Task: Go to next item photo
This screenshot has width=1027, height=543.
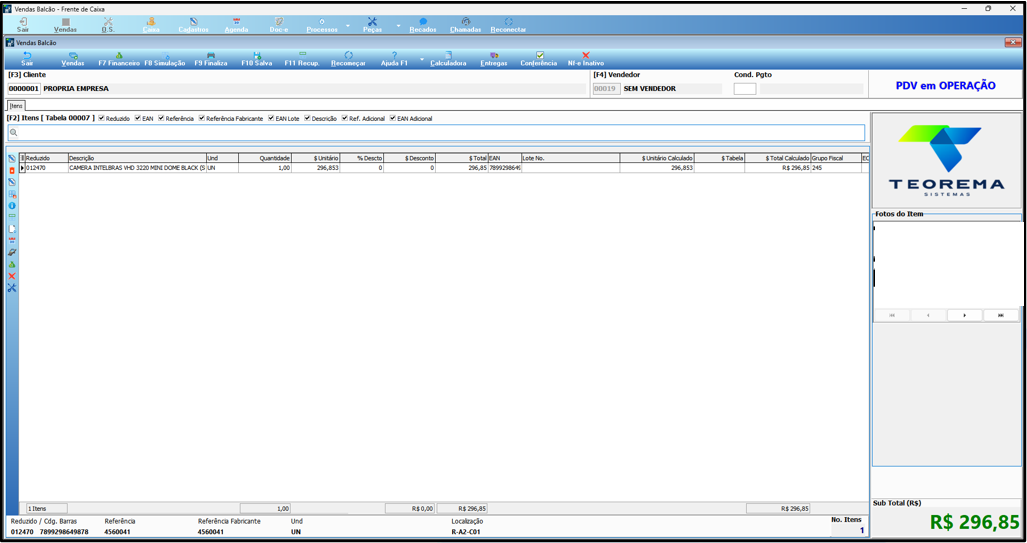Action: click(x=965, y=315)
